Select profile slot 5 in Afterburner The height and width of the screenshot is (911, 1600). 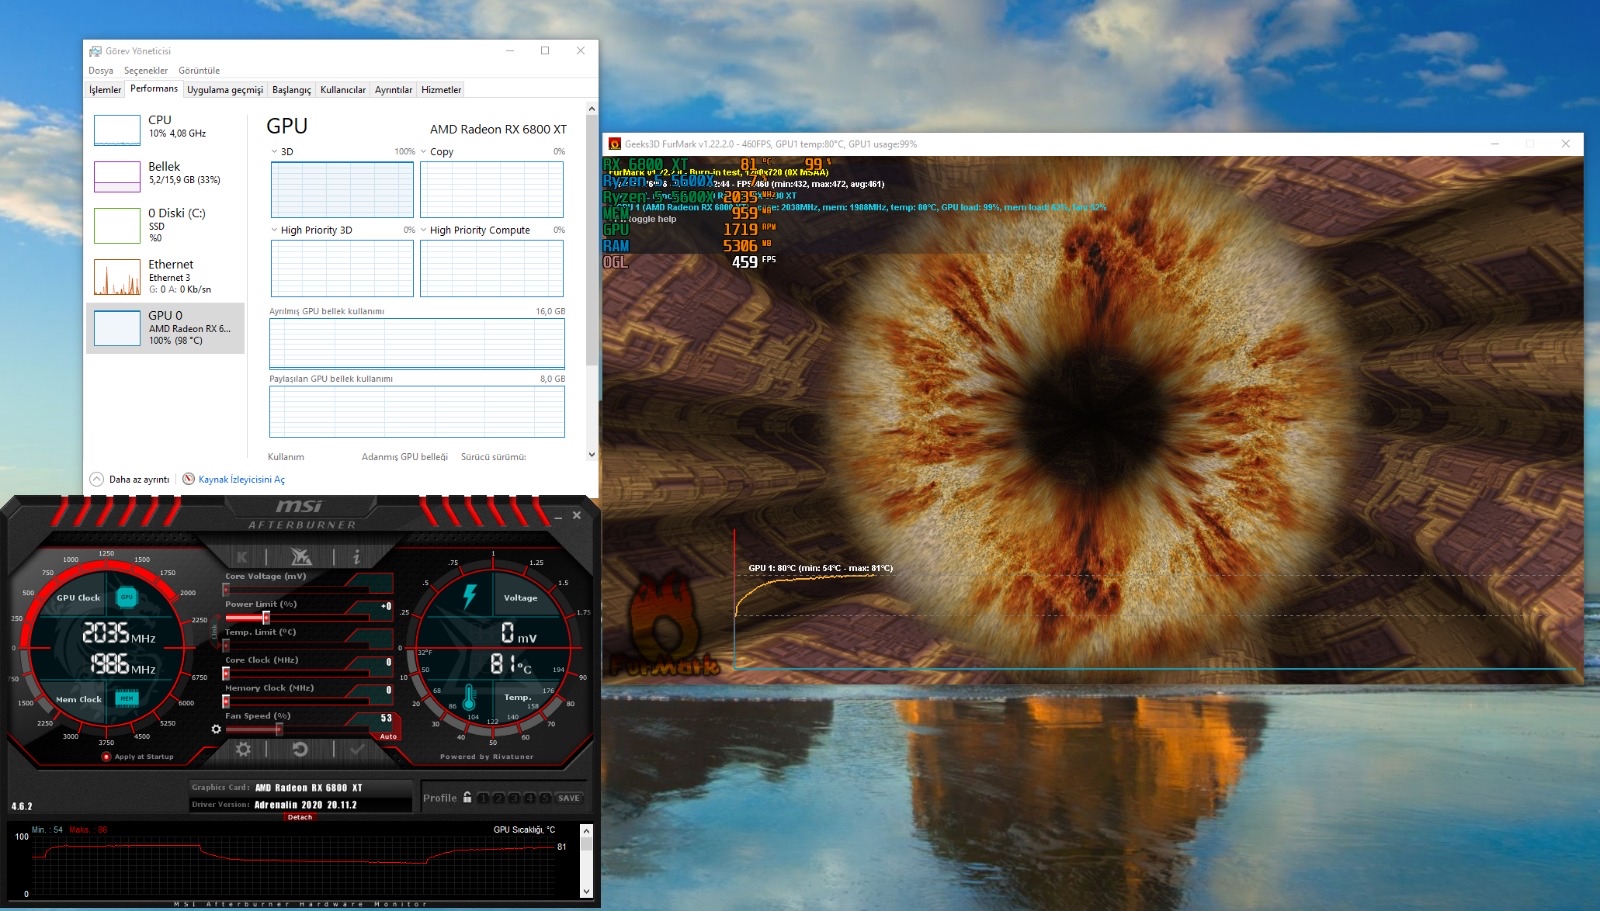(545, 798)
